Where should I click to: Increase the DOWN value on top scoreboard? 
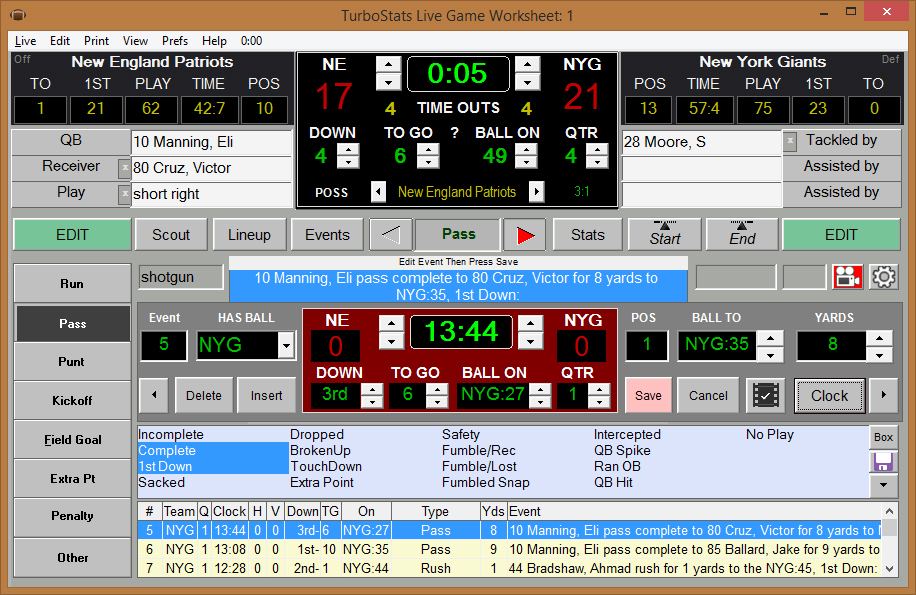pyautogui.click(x=348, y=149)
